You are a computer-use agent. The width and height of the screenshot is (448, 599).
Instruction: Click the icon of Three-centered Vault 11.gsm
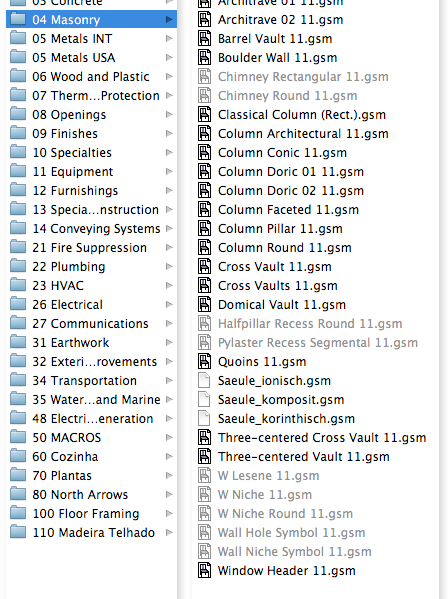(x=204, y=457)
